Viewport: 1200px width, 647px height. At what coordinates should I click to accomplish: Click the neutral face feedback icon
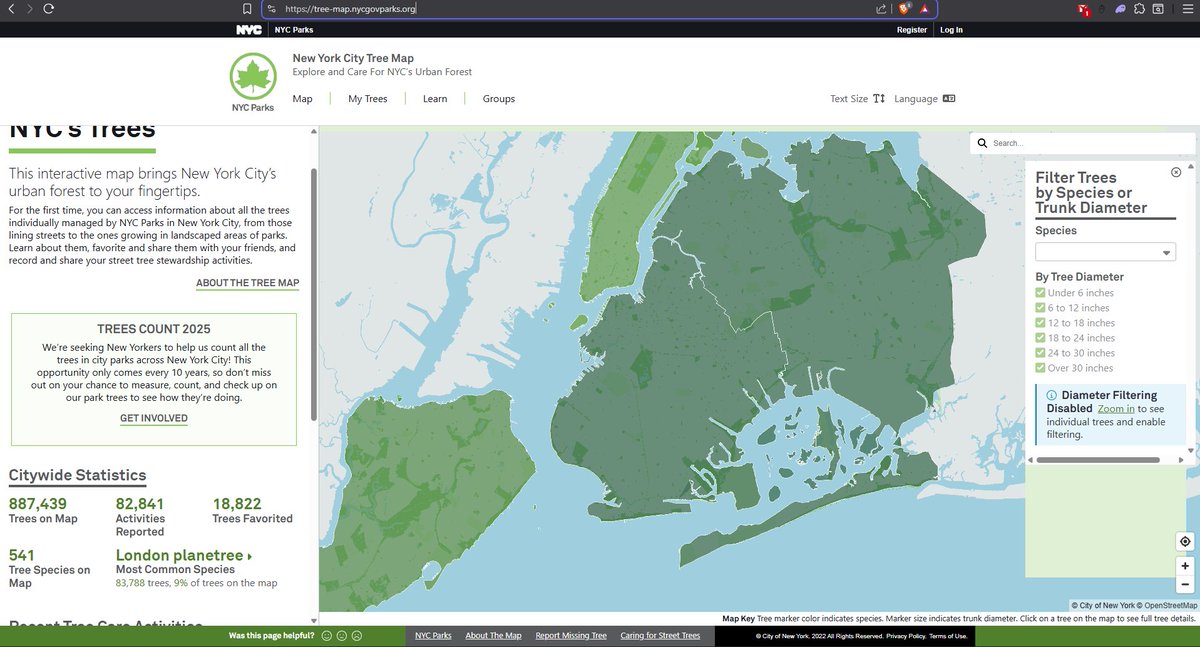341,636
